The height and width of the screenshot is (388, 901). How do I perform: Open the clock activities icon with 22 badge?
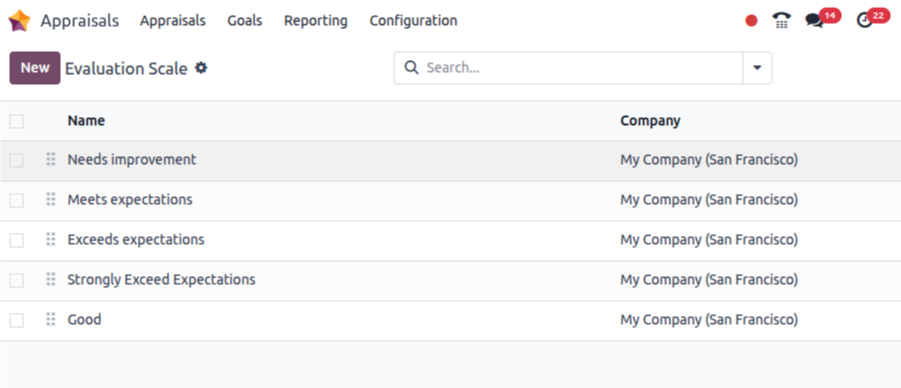(x=864, y=21)
